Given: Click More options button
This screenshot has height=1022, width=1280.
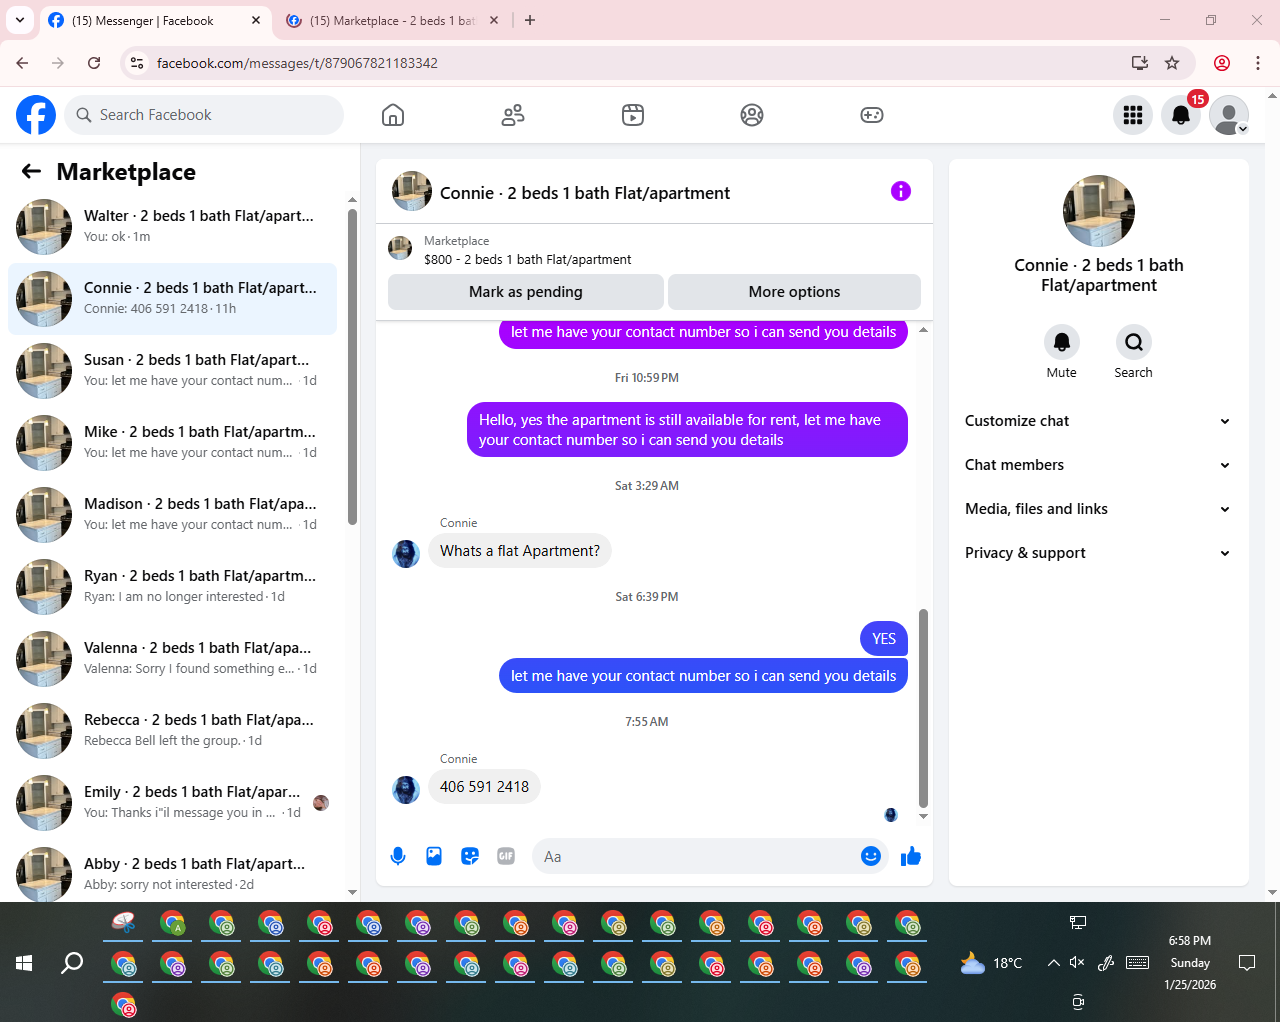Looking at the screenshot, I should (x=794, y=292).
